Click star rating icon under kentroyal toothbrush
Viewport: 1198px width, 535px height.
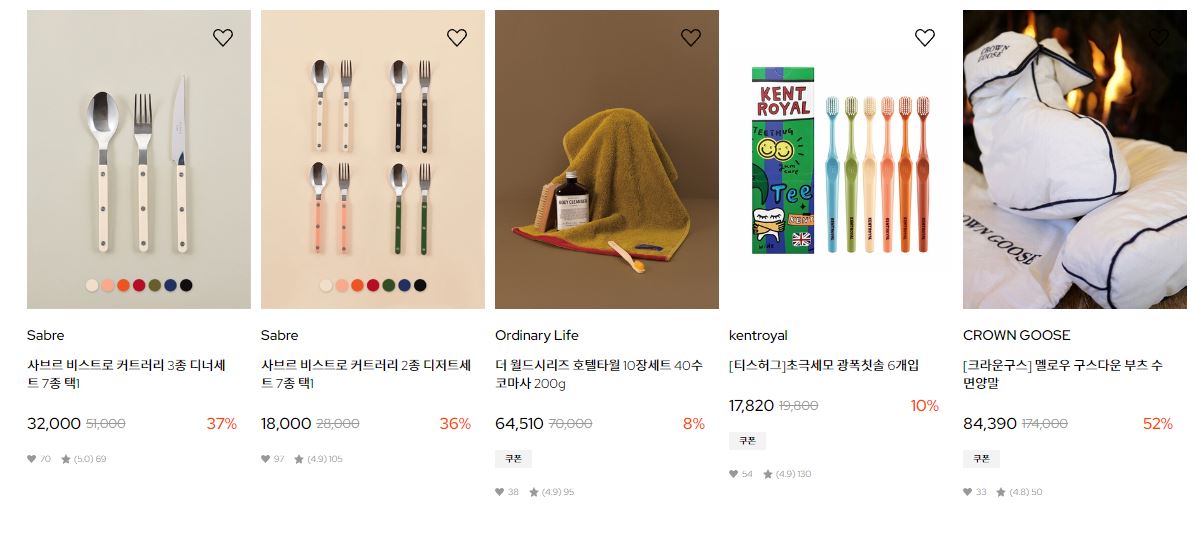point(768,475)
